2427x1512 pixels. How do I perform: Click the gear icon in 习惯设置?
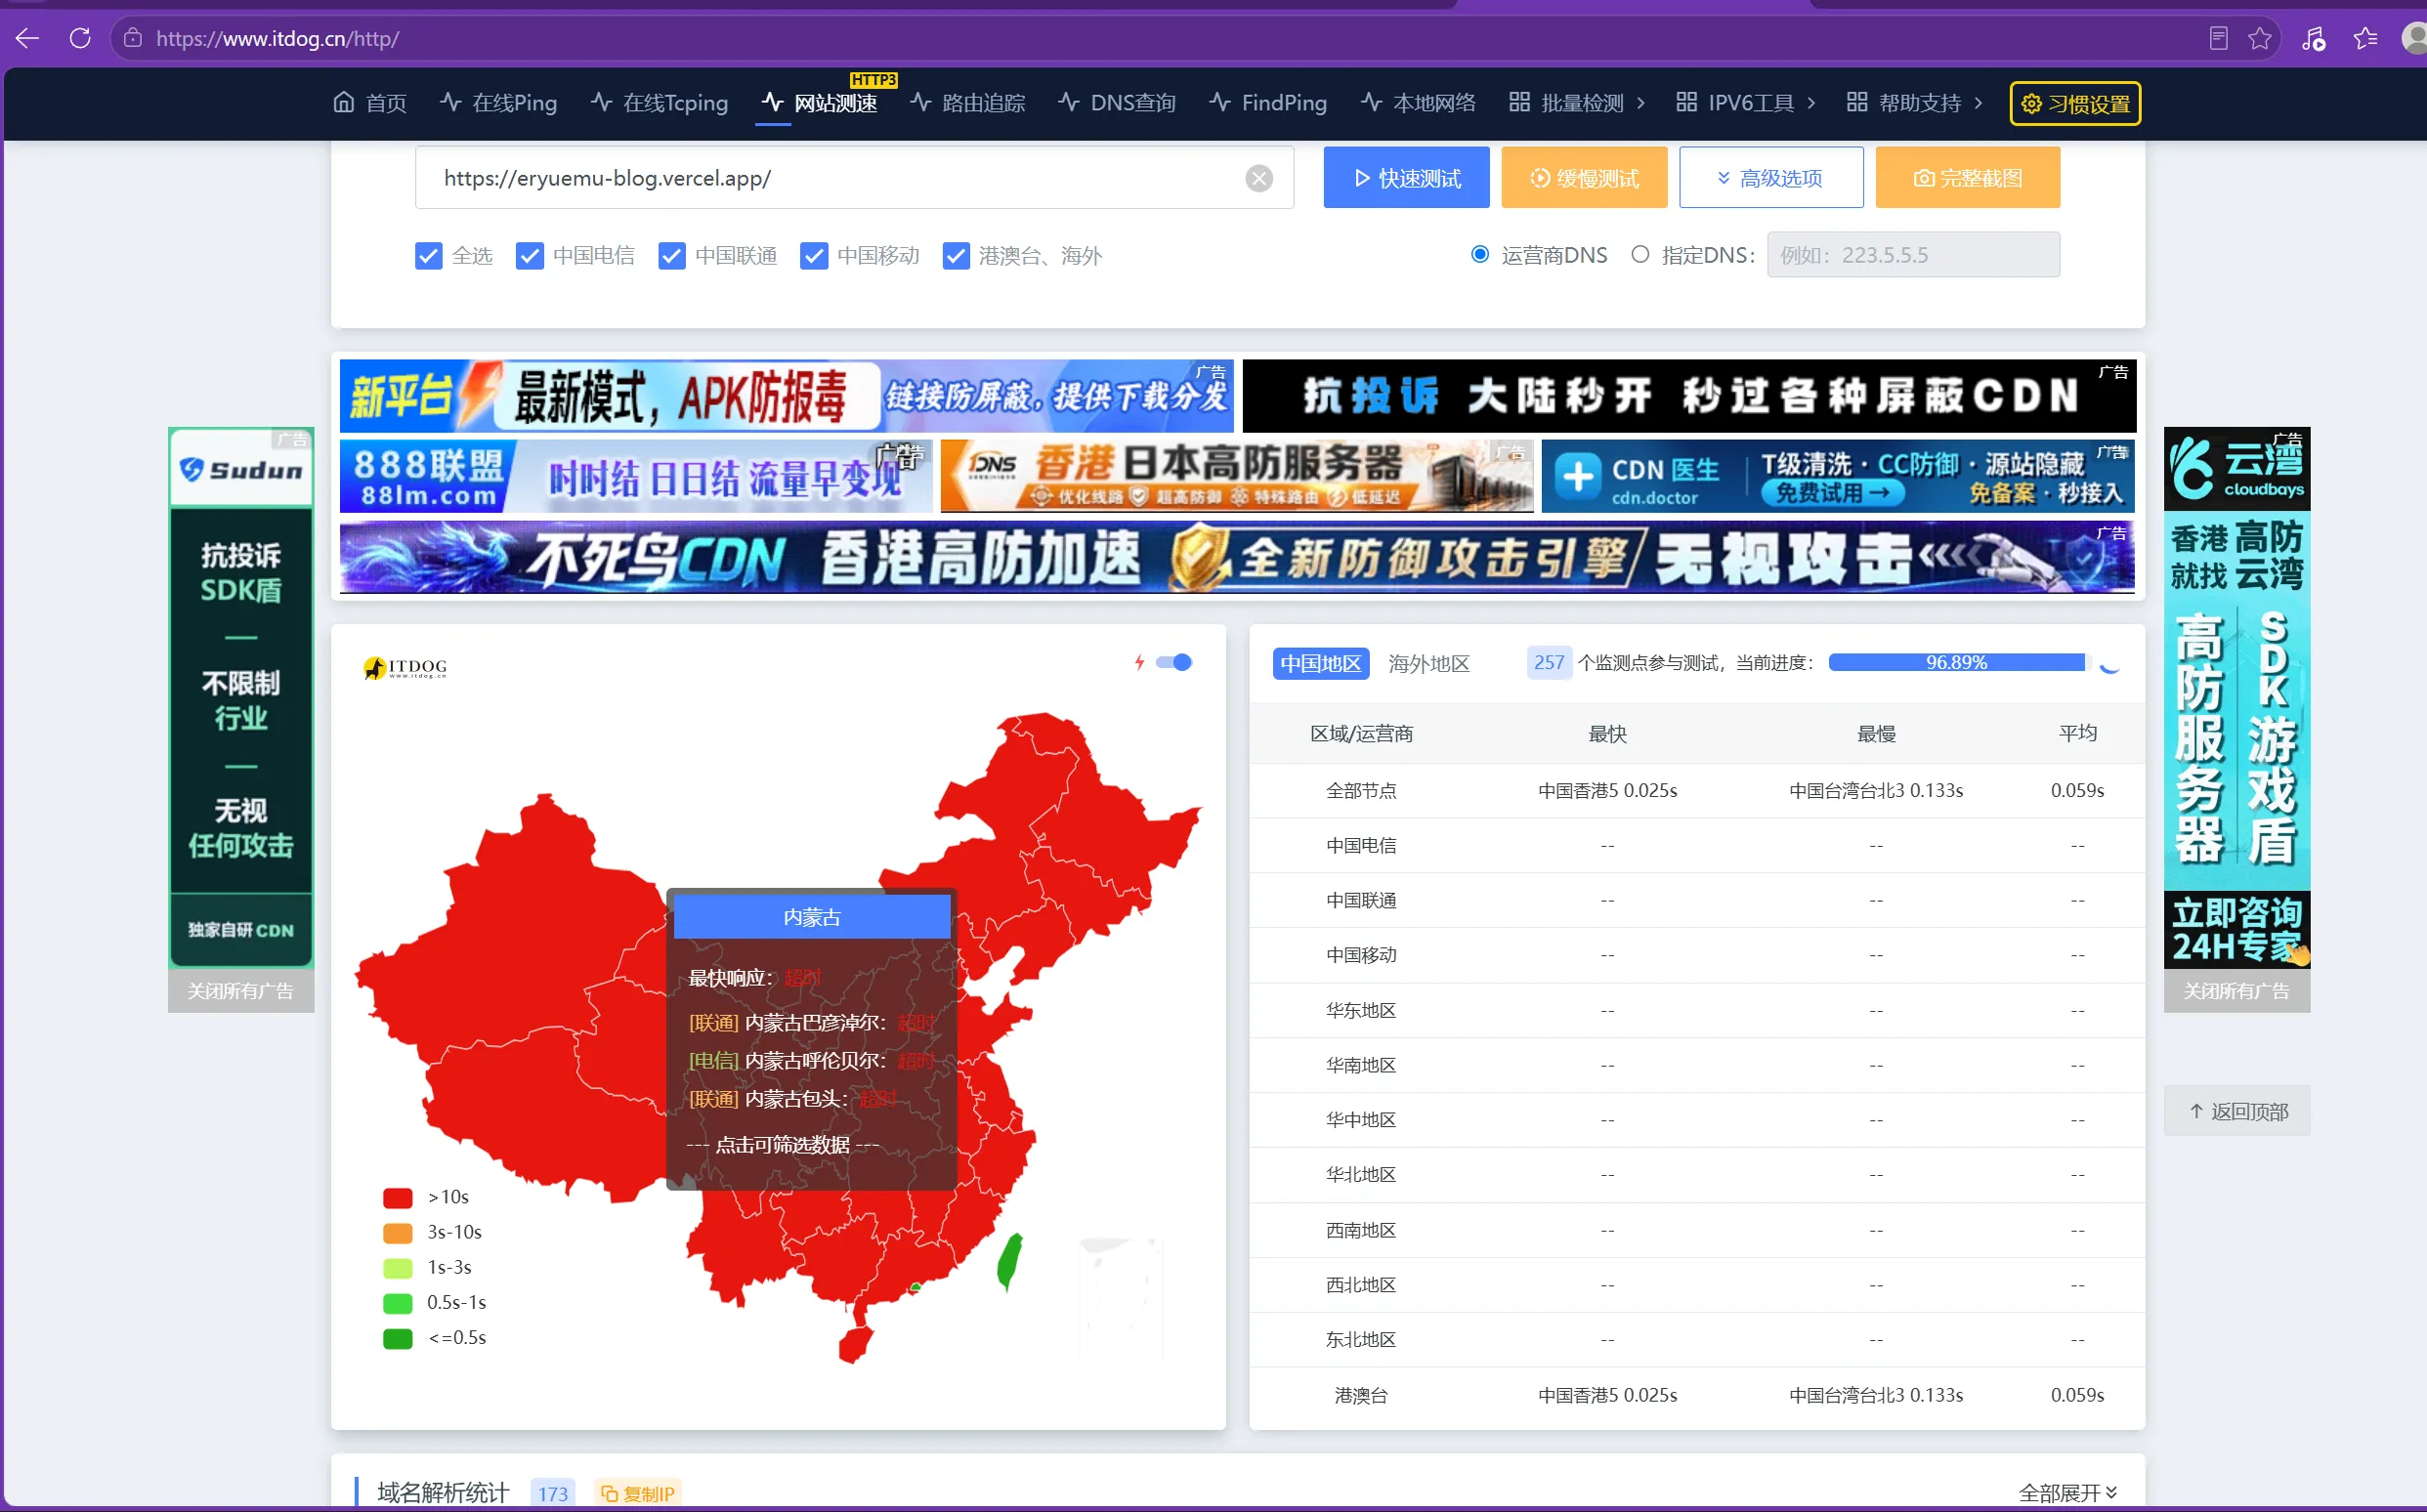tap(2031, 103)
